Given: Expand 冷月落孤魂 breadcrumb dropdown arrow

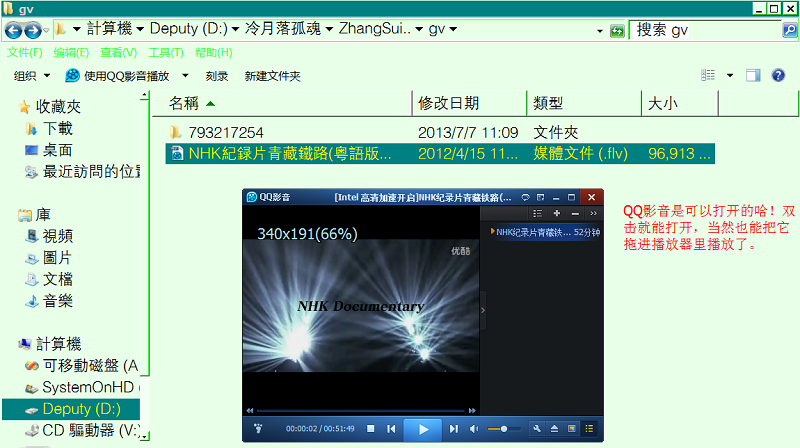Looking at the screenshot, I should [x=329, y=29].
